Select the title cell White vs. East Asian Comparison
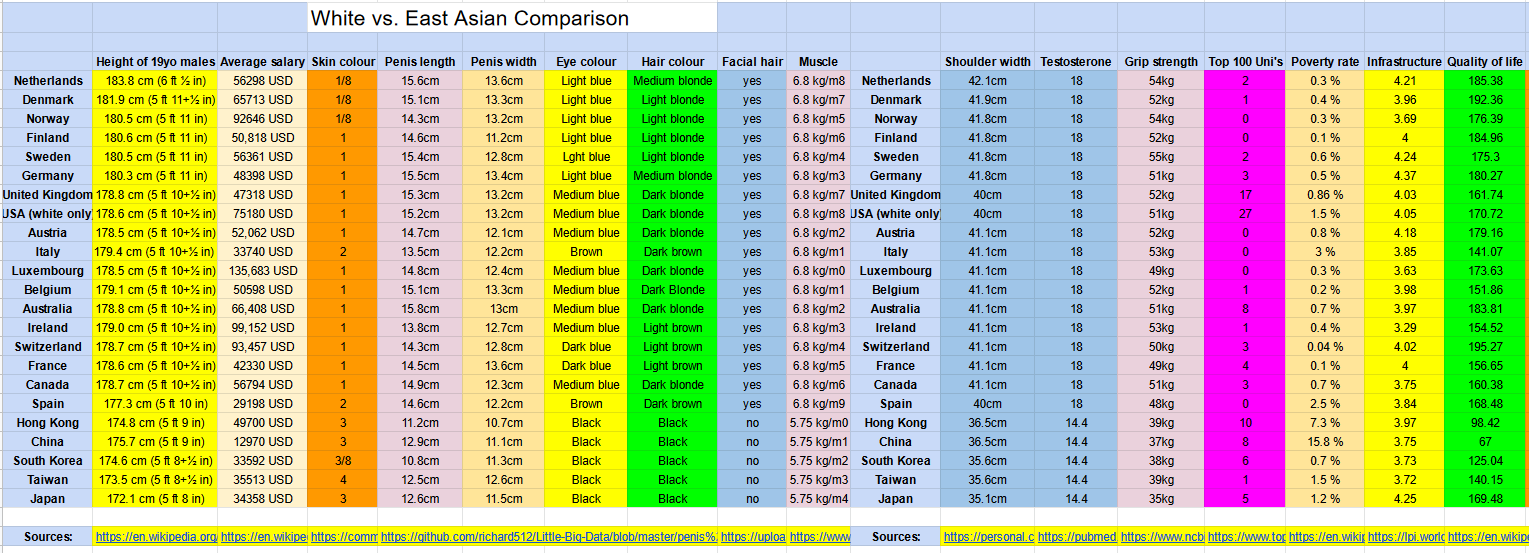Screen dimensions: 1529x553 pyautogui.click(x=512, y=18)
